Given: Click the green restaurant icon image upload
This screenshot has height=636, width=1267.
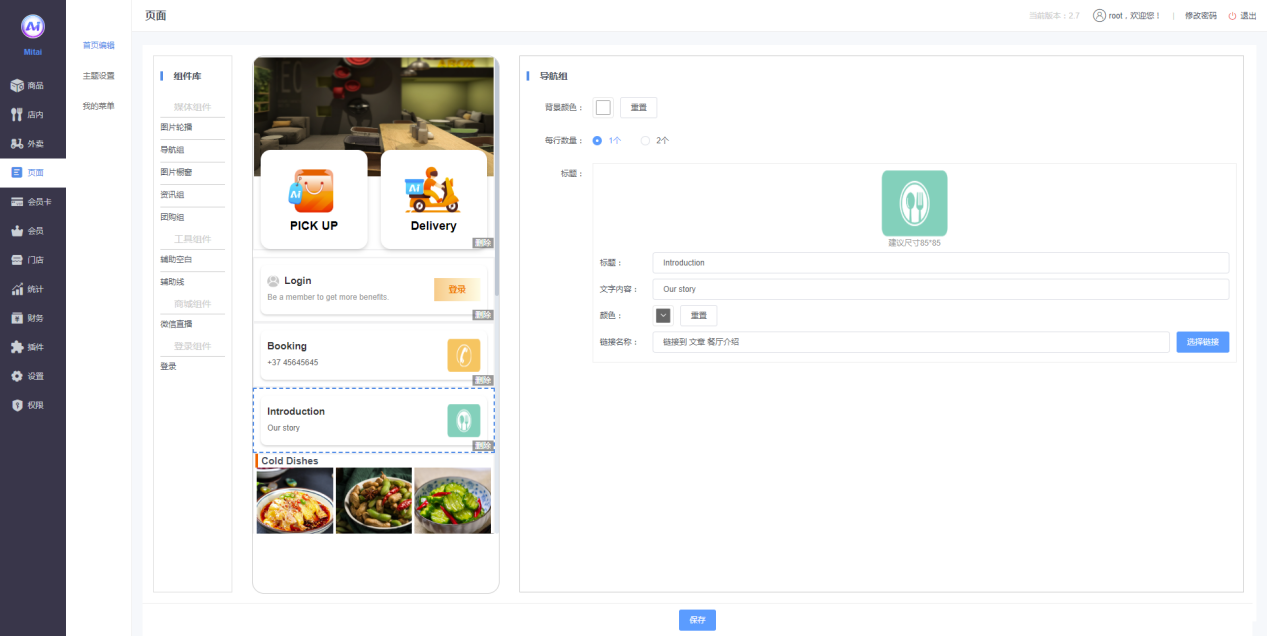Looking at the screenshot, I should click(914, 203).
